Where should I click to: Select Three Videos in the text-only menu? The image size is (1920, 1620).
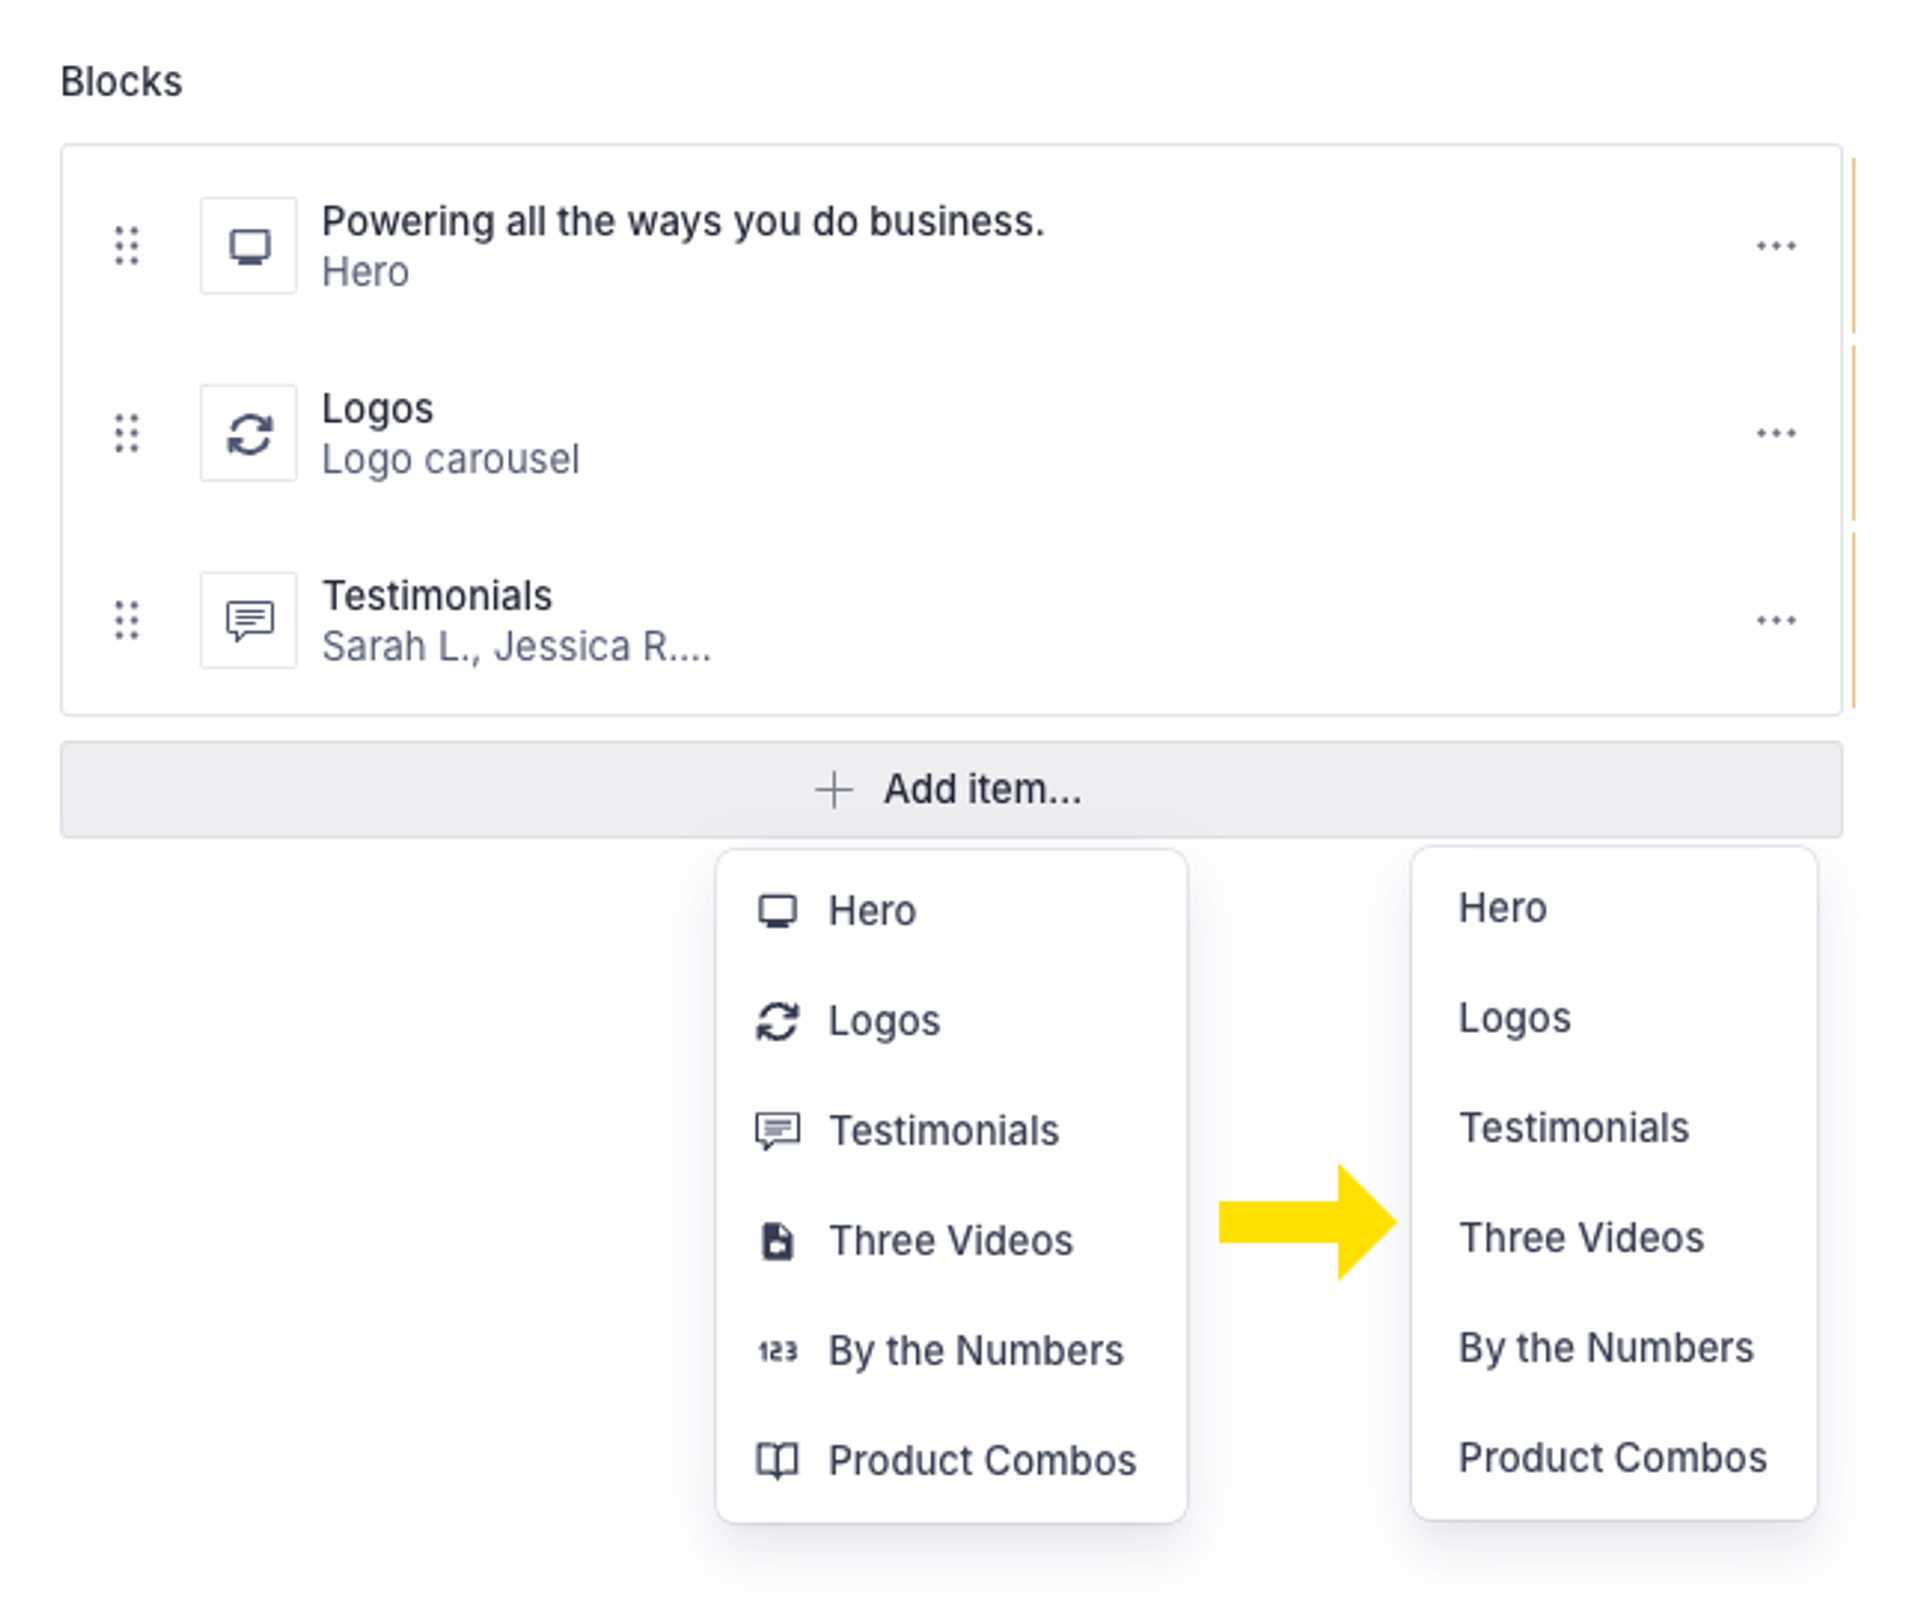coord(1581,1238)
